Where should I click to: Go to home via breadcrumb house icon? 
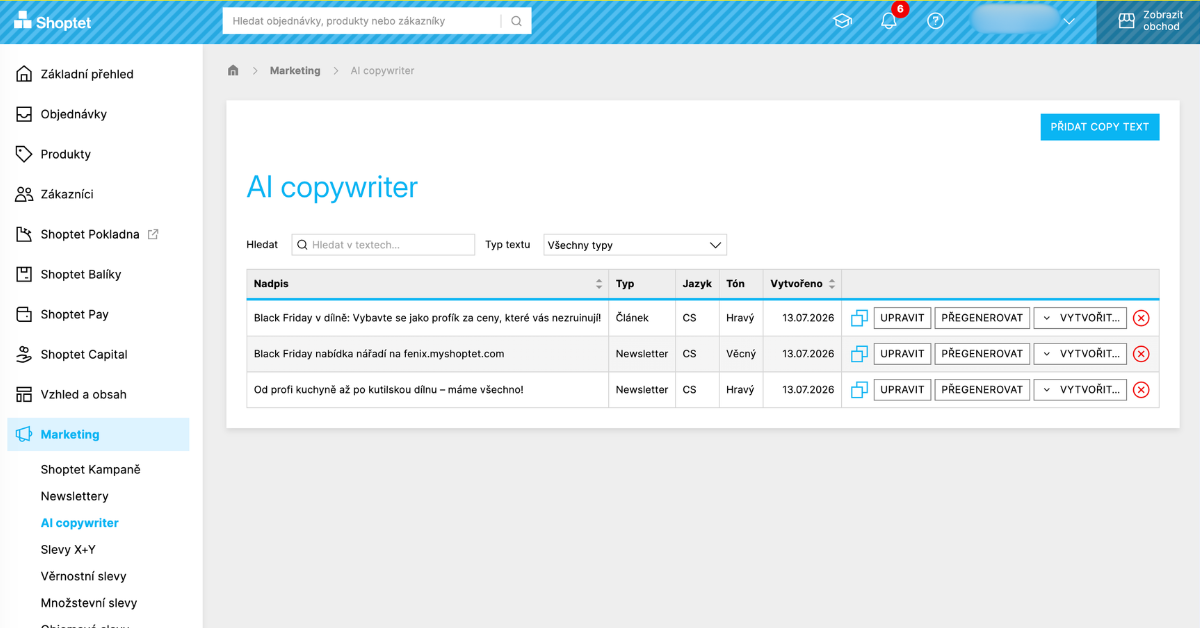coord(233,71)
